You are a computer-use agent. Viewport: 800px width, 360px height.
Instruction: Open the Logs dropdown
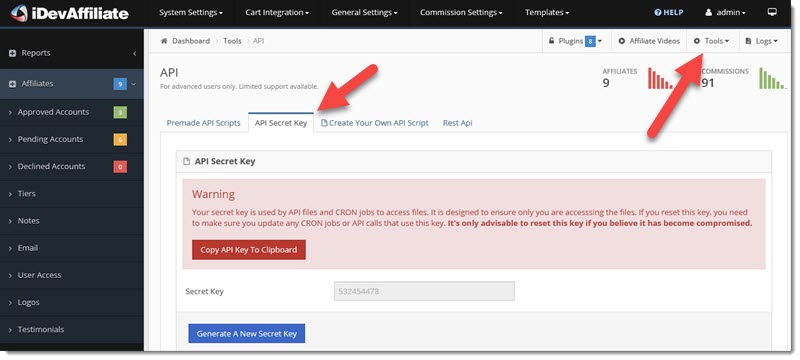click(761, 41)
